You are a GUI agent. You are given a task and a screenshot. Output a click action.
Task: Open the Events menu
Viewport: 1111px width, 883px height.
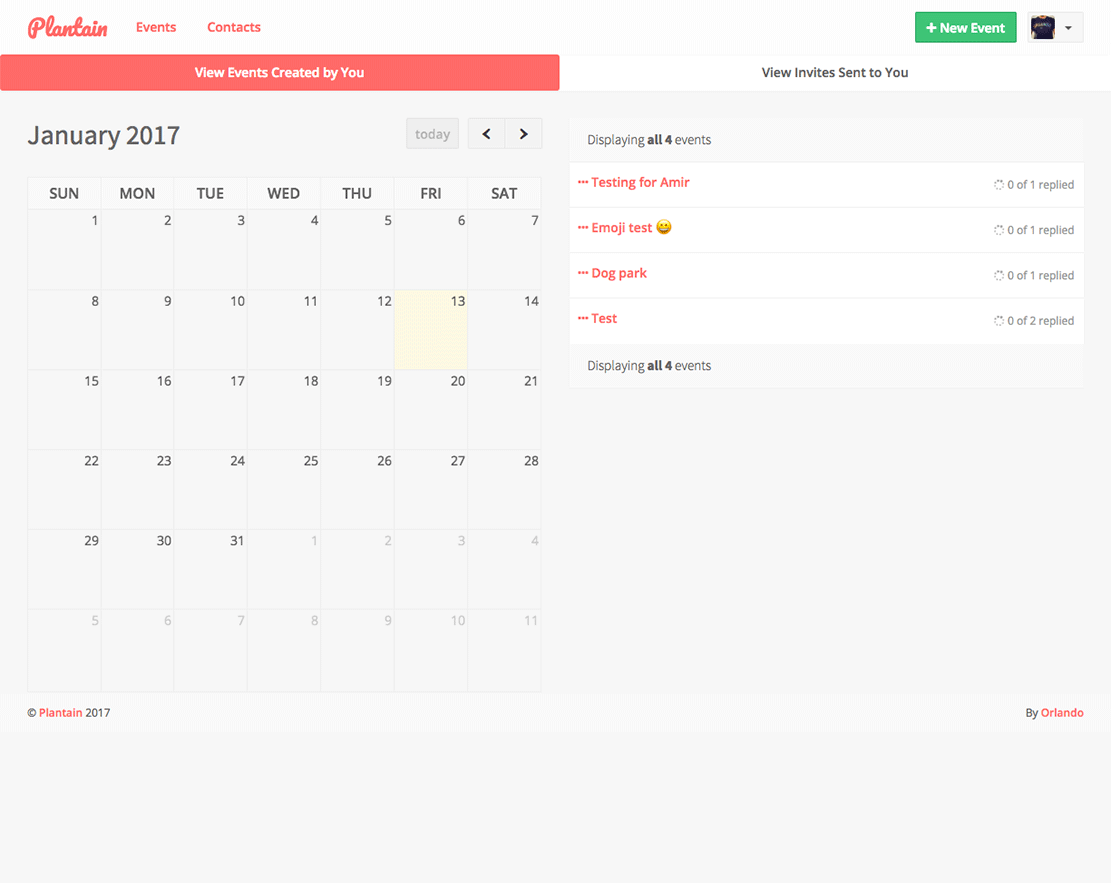pos(156,27)
